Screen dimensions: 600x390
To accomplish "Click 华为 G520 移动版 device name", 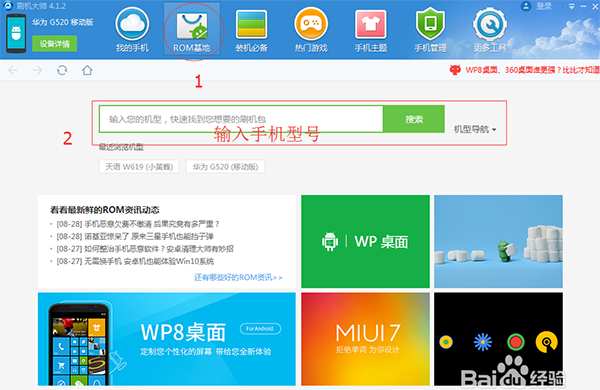I will 63,23.
